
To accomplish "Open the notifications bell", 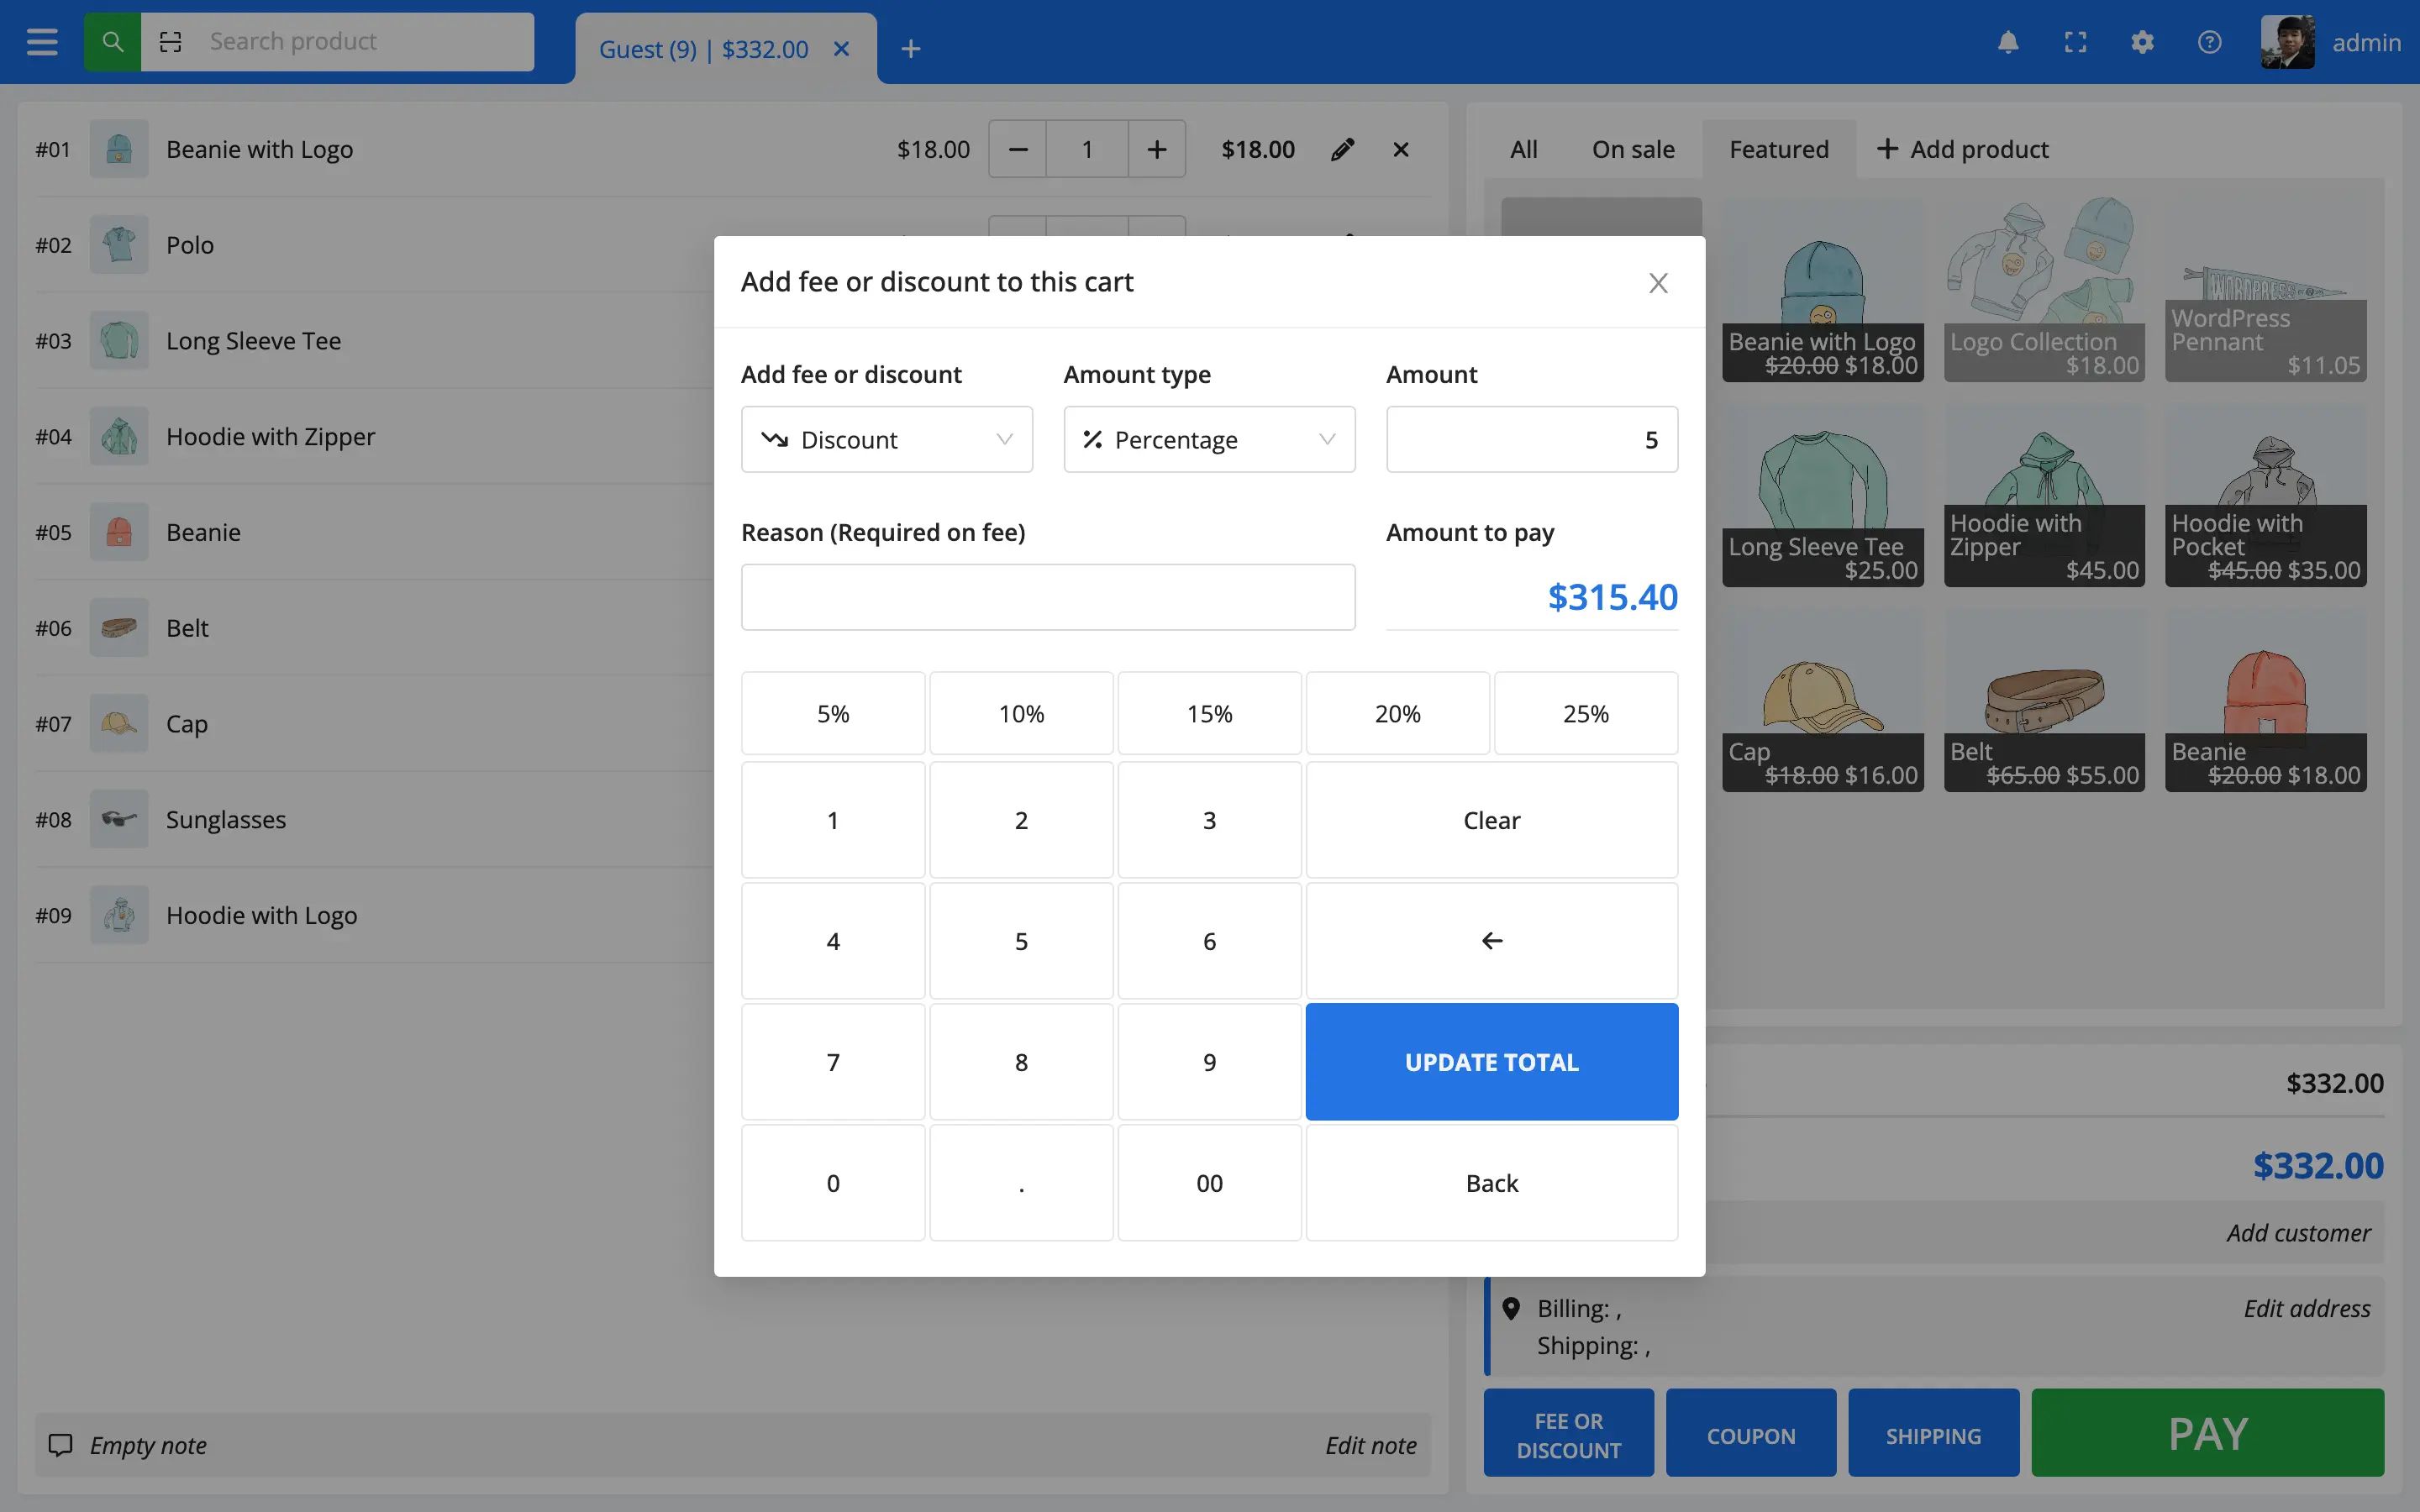I will pos(2008,42).
